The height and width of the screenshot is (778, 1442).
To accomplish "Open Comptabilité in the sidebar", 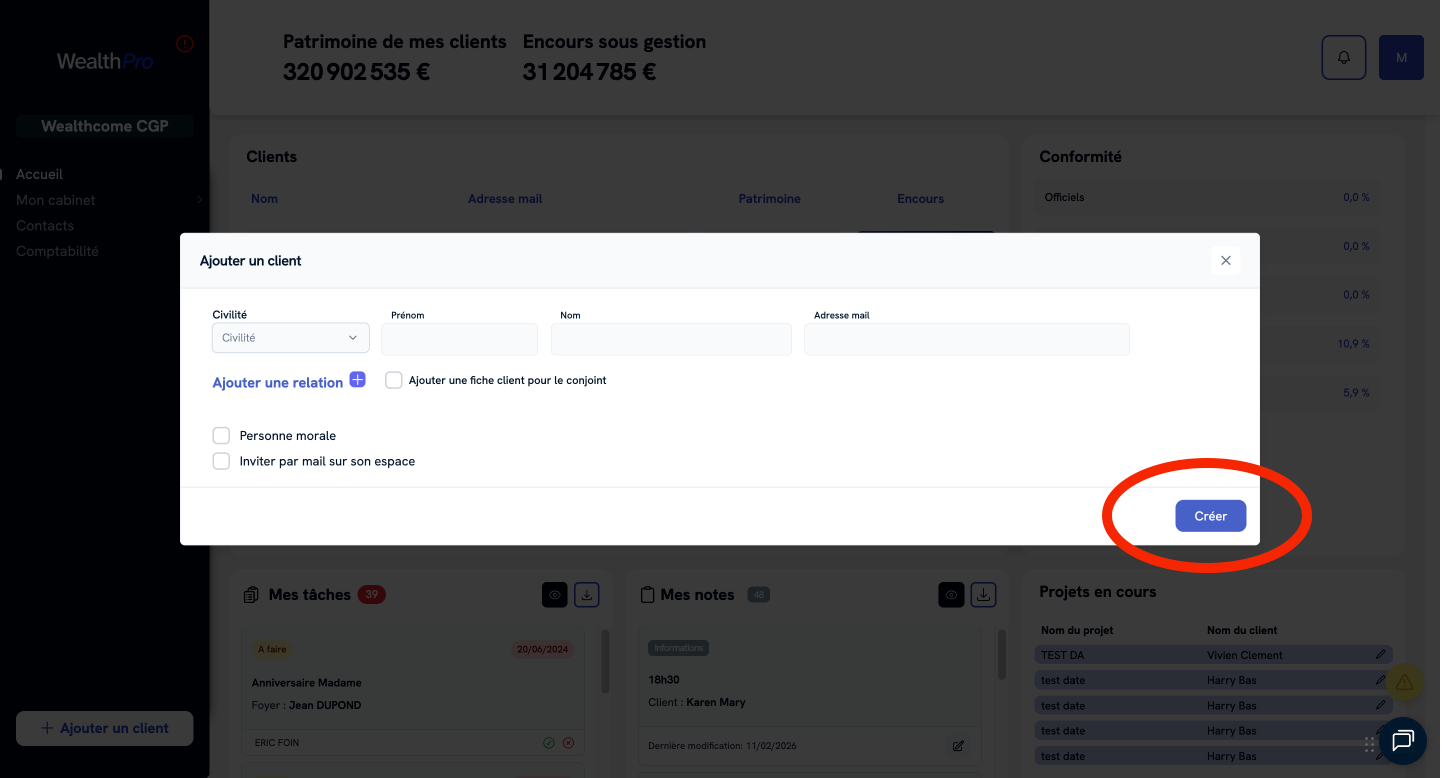I will [57, 251].
